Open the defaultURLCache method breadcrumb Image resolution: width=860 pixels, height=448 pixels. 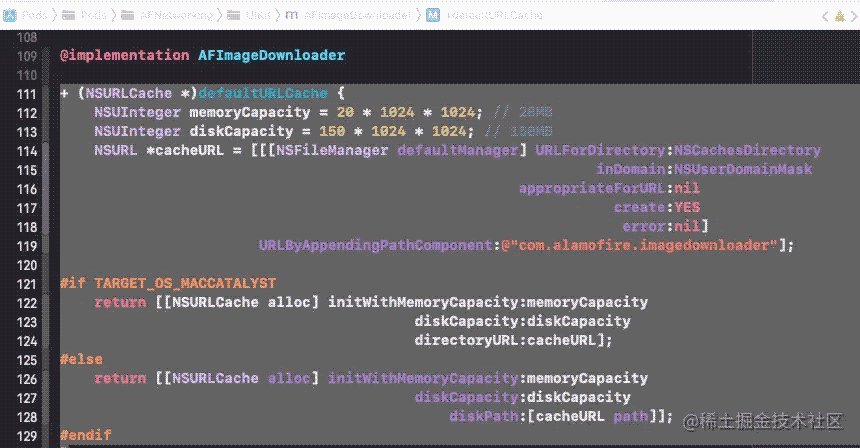pyautogui.click(x=495, y=15)
